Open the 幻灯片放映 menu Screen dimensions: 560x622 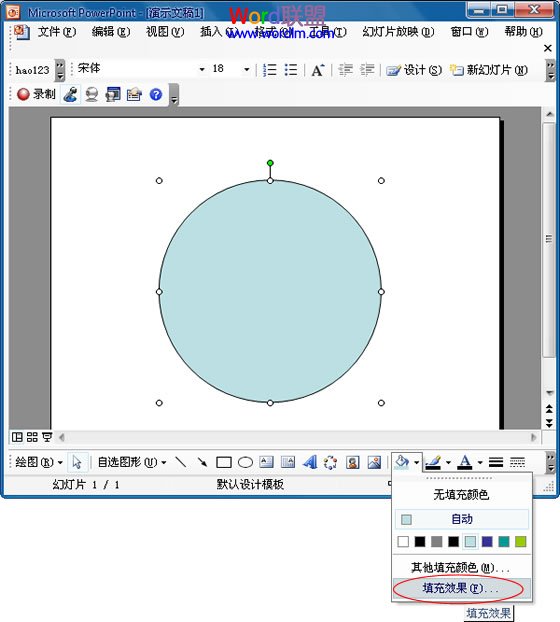[x=398, y=31]
